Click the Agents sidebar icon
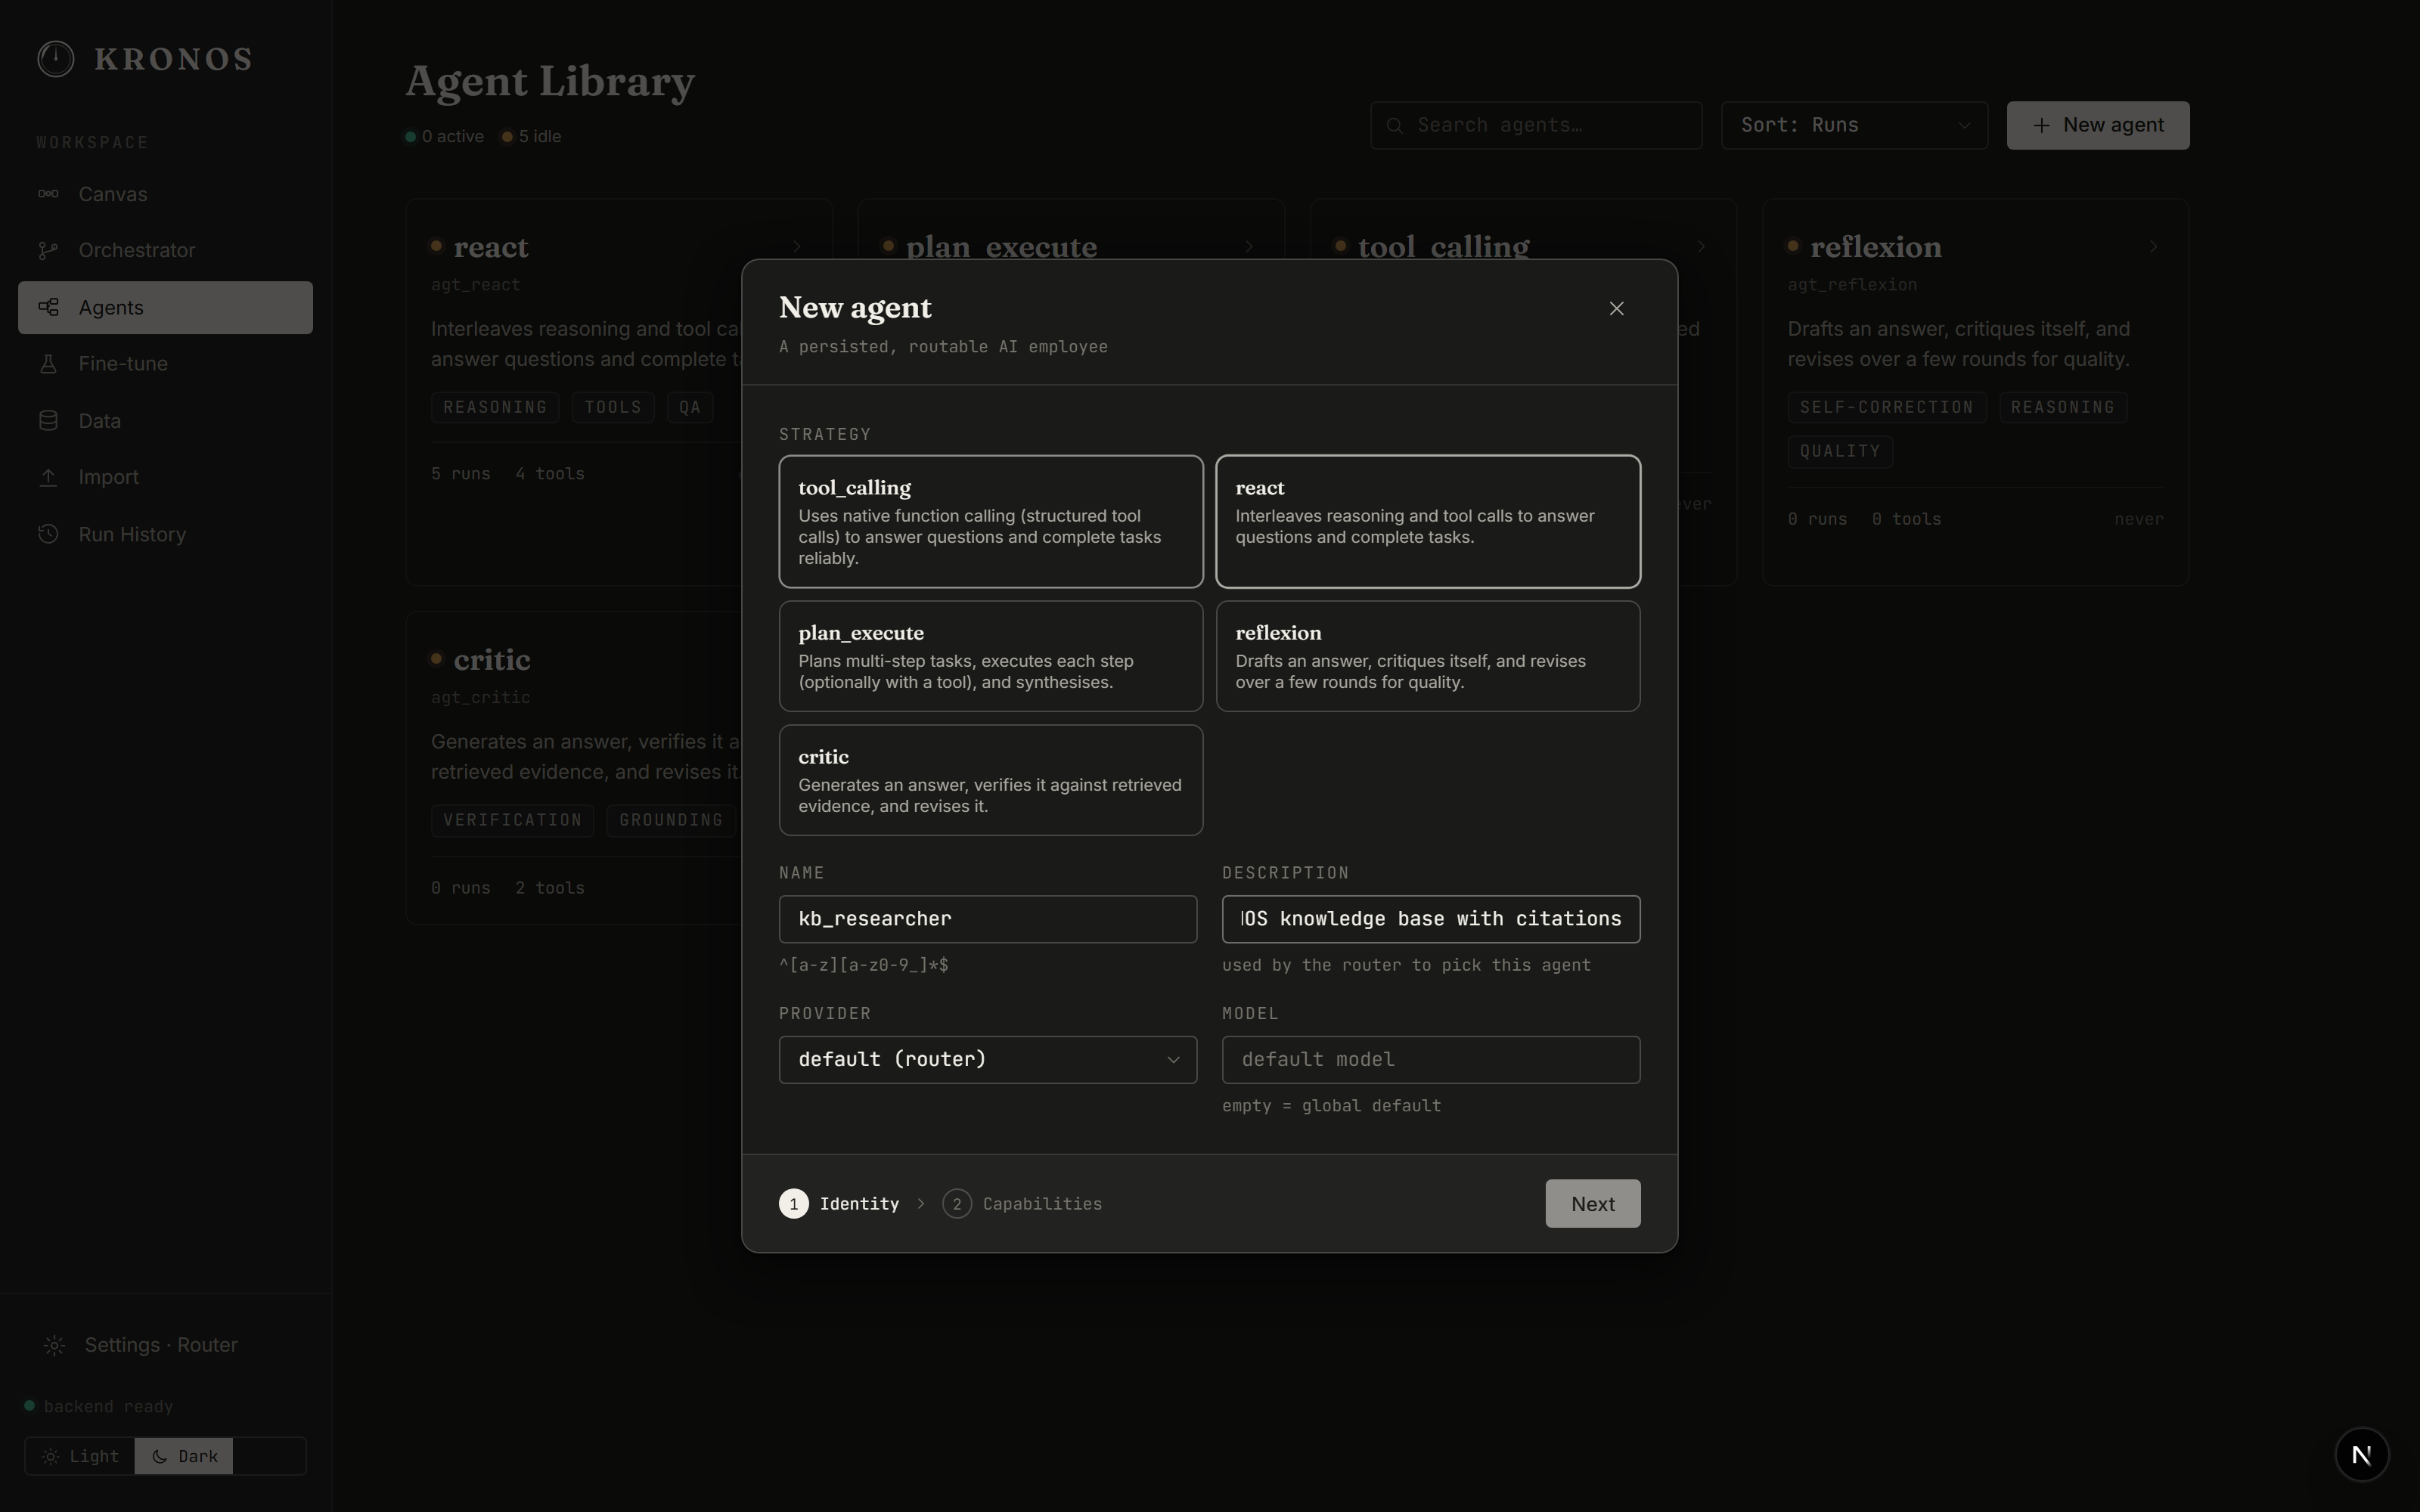The image size is (2420, 1512). tap(48, 307)
